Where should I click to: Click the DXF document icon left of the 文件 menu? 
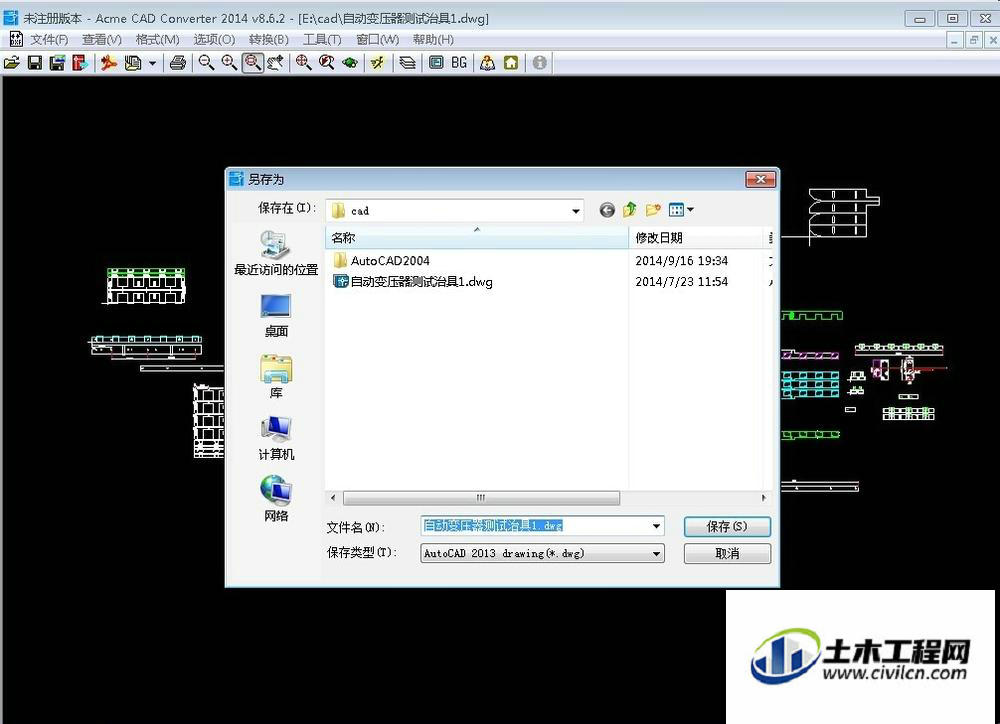tap(15, 40)
